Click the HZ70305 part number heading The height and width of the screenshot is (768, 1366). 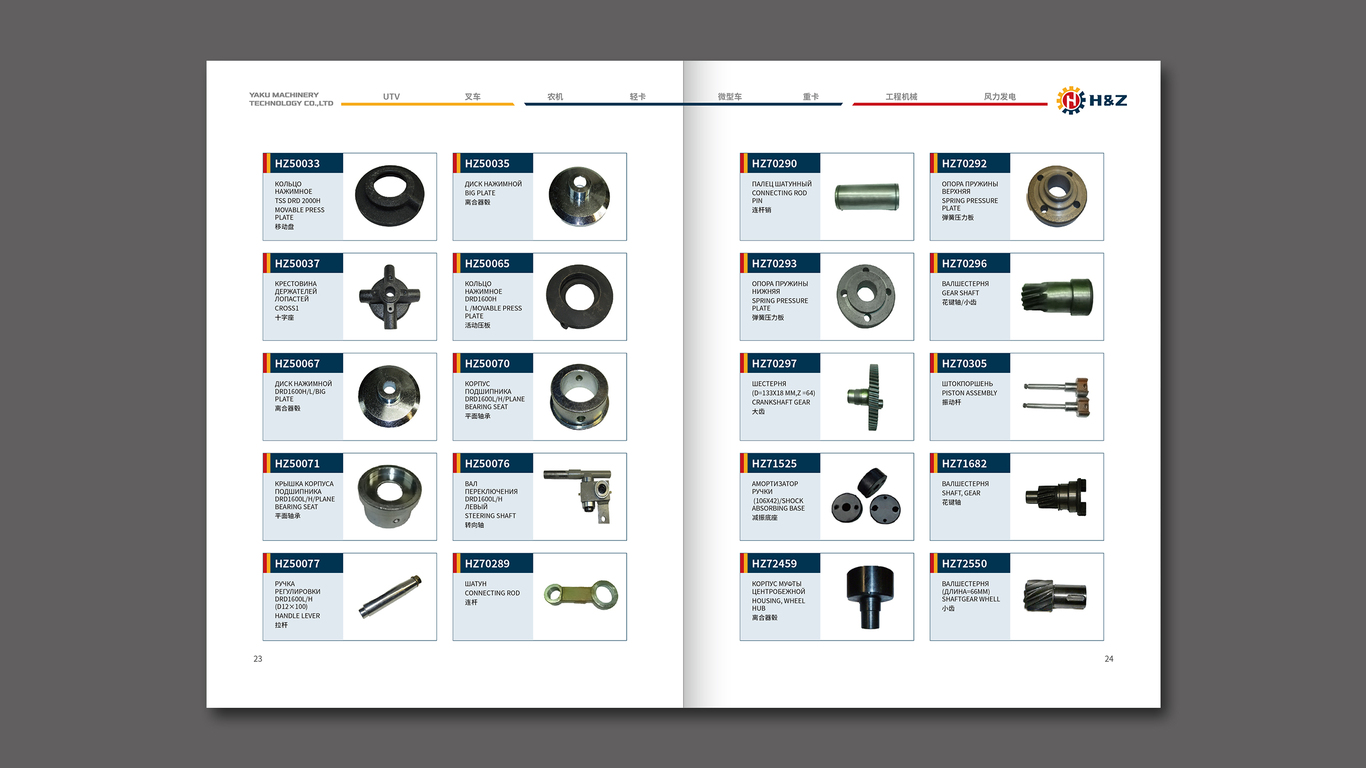964,363
